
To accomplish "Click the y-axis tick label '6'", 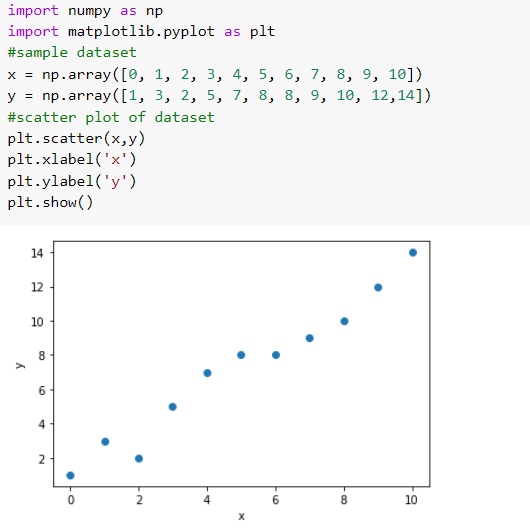I will 42,391.
